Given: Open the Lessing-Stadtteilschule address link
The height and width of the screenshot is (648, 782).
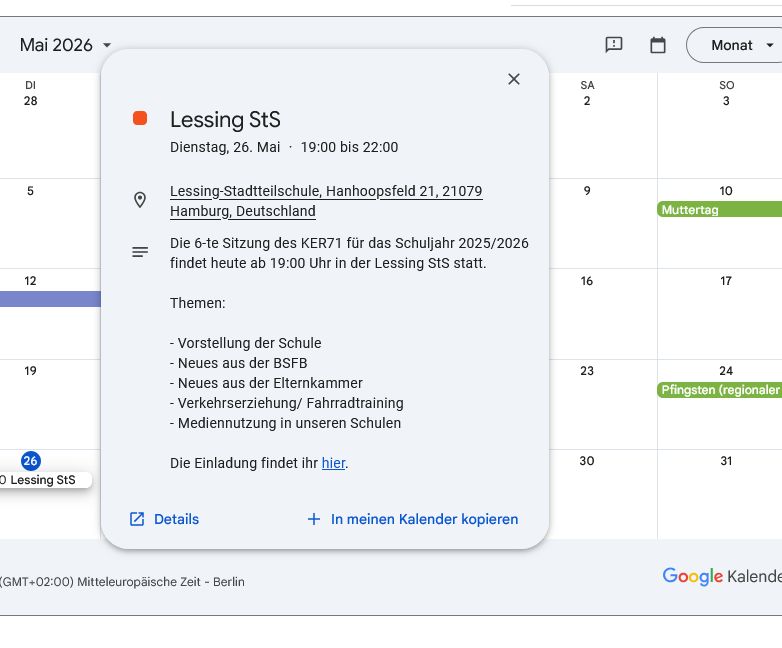Looking at the screenshot, I should [x=326, y=201].
